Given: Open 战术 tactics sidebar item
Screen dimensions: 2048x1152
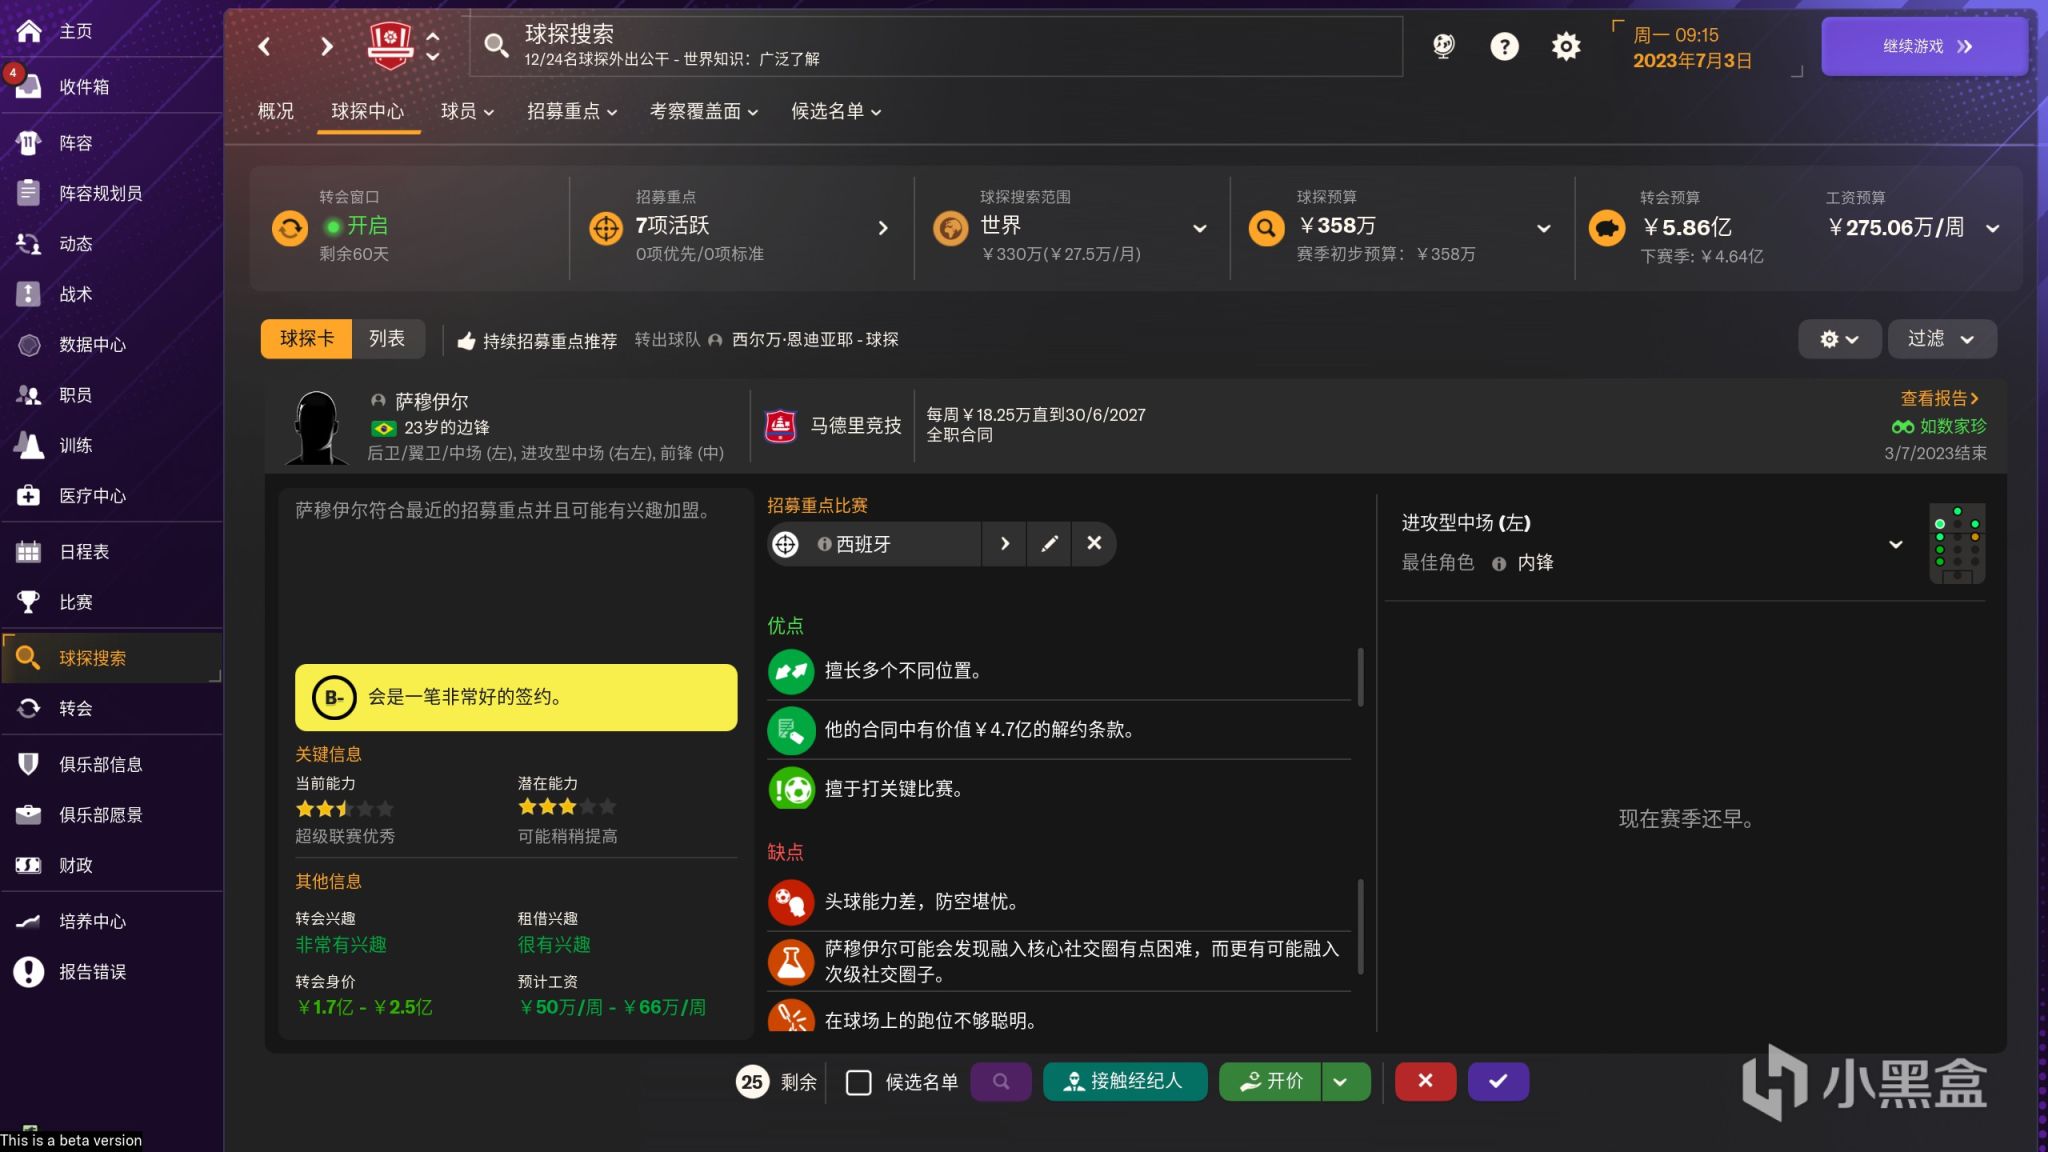Looking at the screenshot, I should [111, 294].
